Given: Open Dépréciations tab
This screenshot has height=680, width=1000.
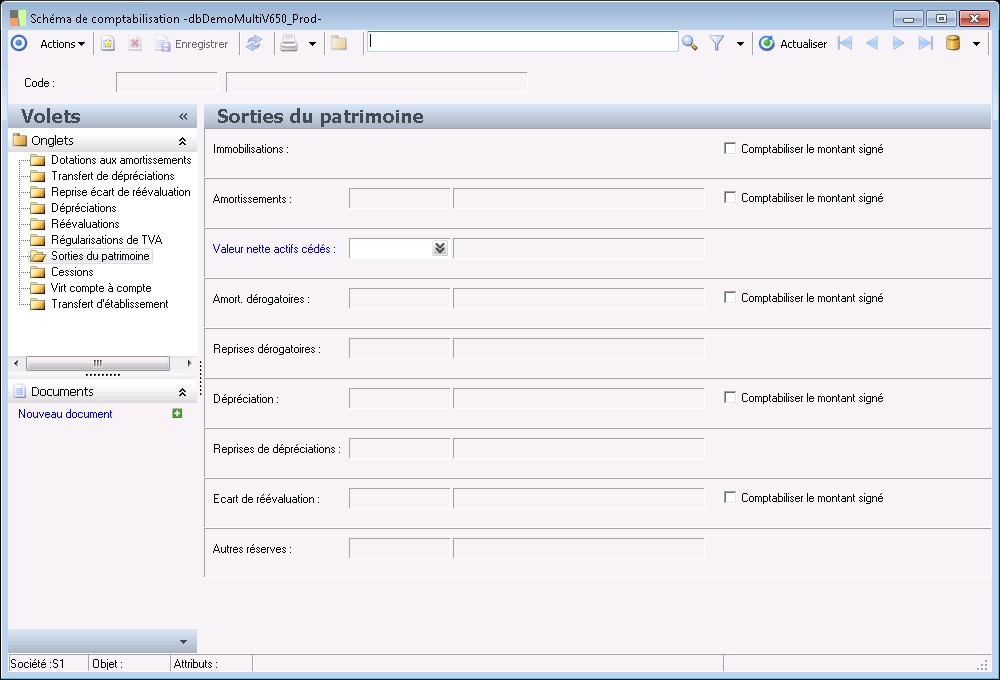Looking at the screenshot, I should pyautogui.click(x=84, y=208).
